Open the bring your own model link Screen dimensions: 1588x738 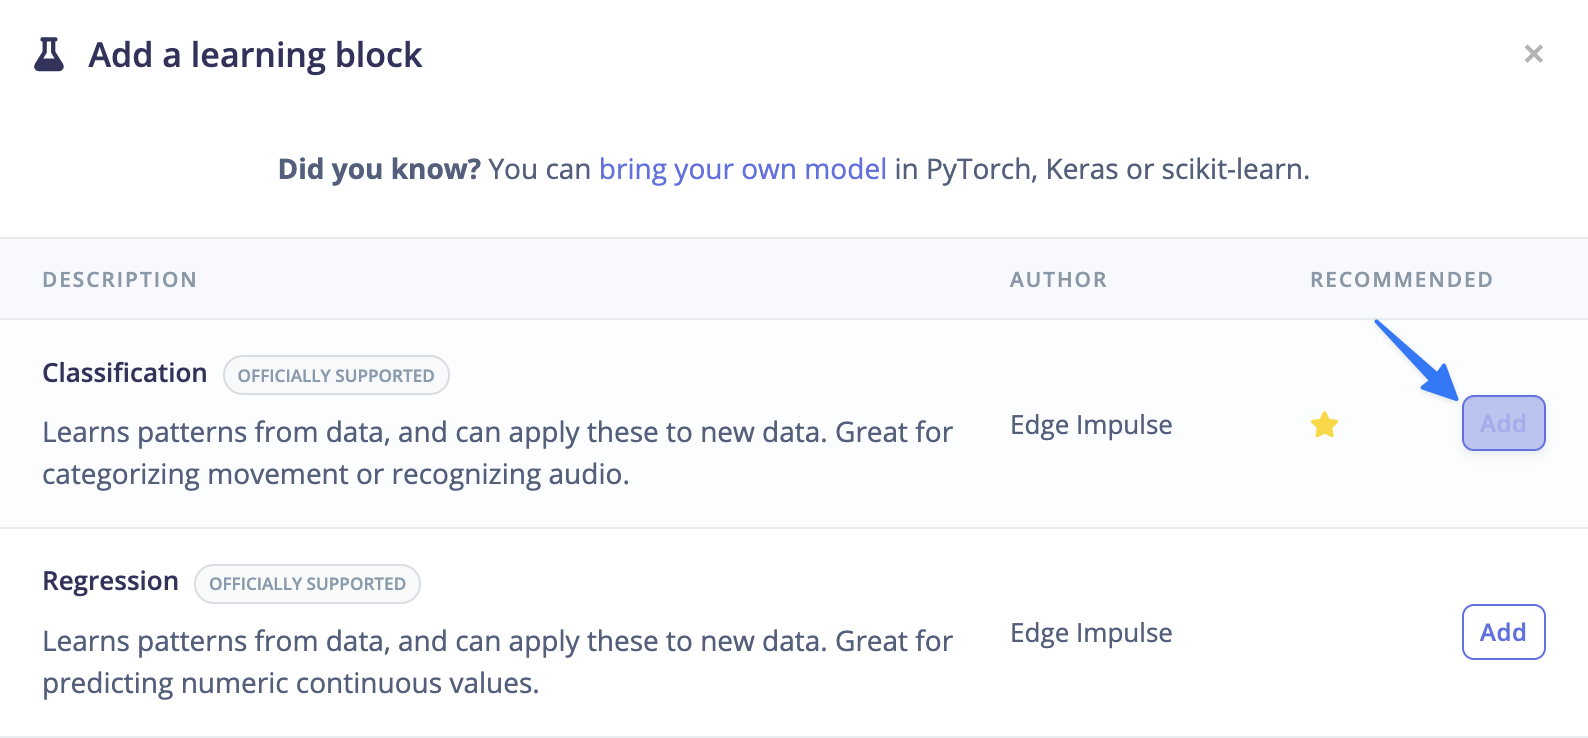click(x=742, y=169)
